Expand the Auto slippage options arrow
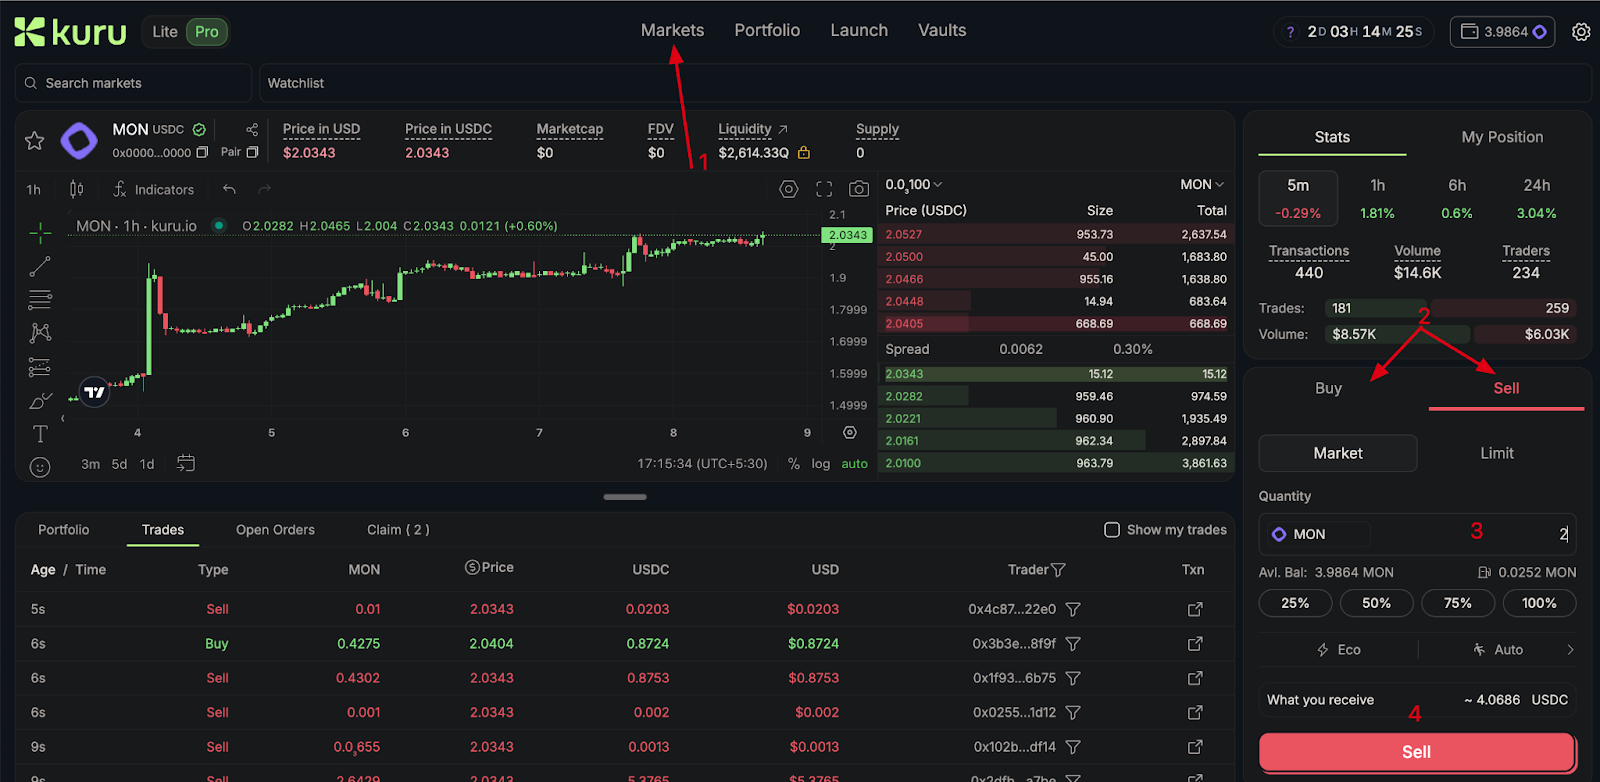The image size is (1600, 782). [1570, 650]
